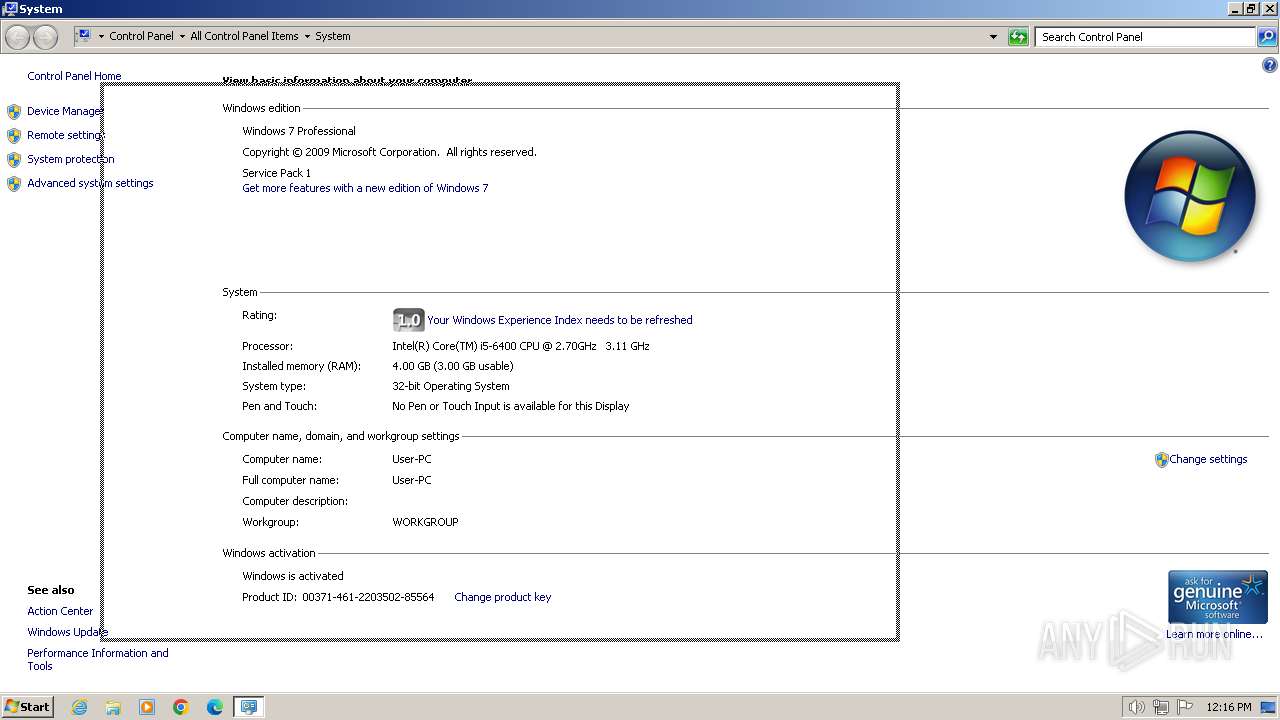
Task: Expand dropdown arrow after All Control Panel Items
Action: (307, 36)
